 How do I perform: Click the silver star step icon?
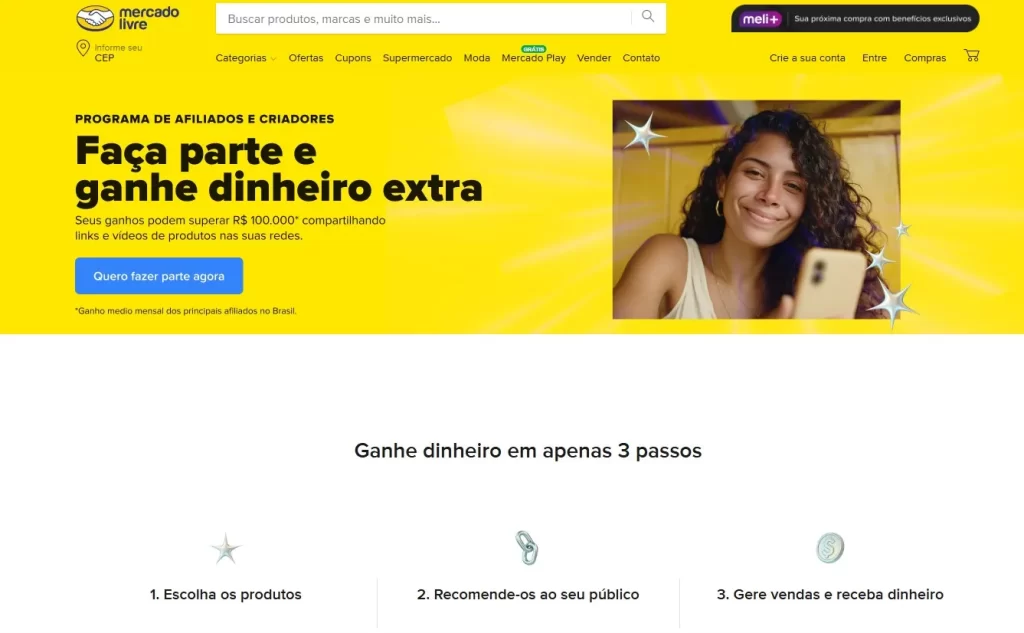(226, 549)
